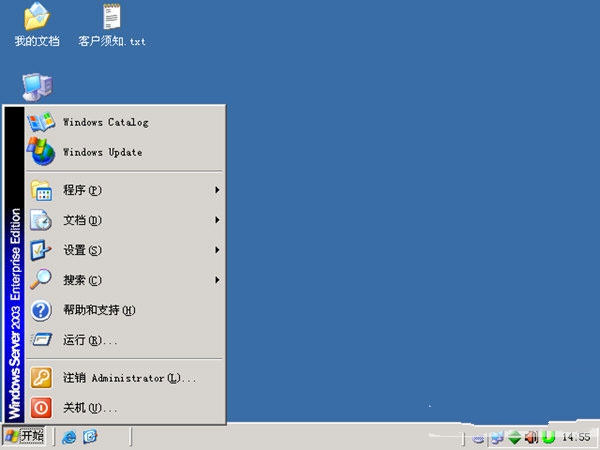Viewport: 600px width, 450px height.
Task: Select 程序(P) in the Start menu
Action: click(x=125, y=190)
